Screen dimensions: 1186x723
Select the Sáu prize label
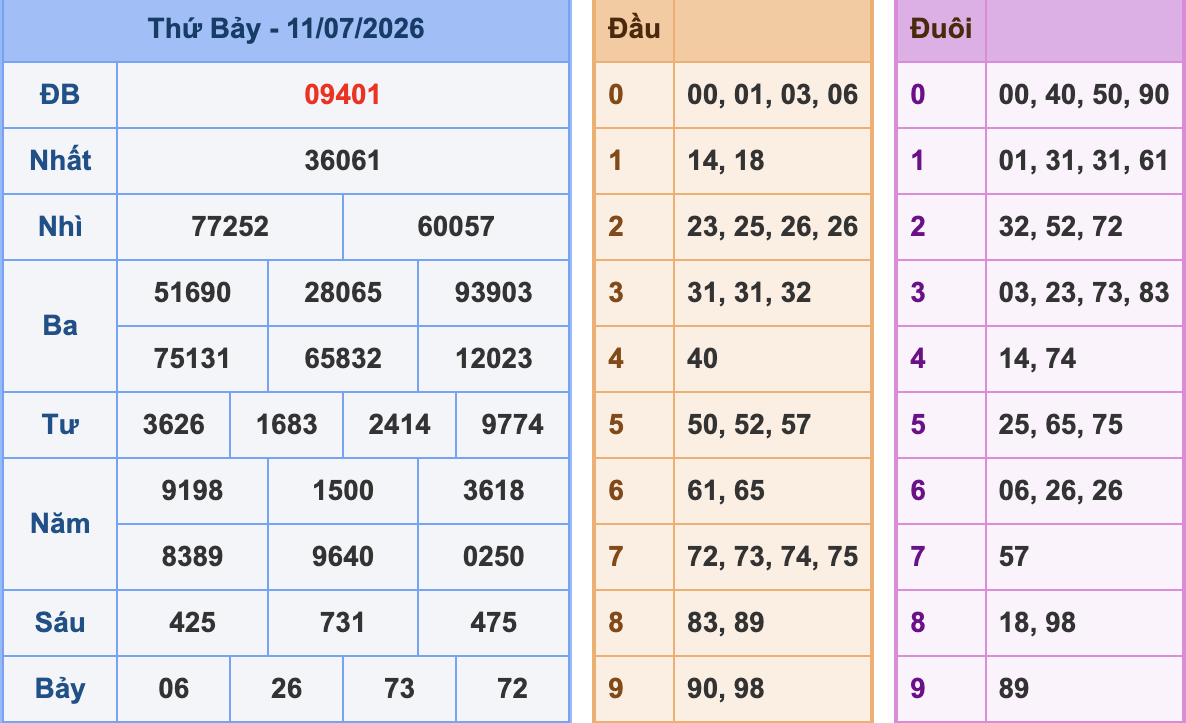point(60,622)
